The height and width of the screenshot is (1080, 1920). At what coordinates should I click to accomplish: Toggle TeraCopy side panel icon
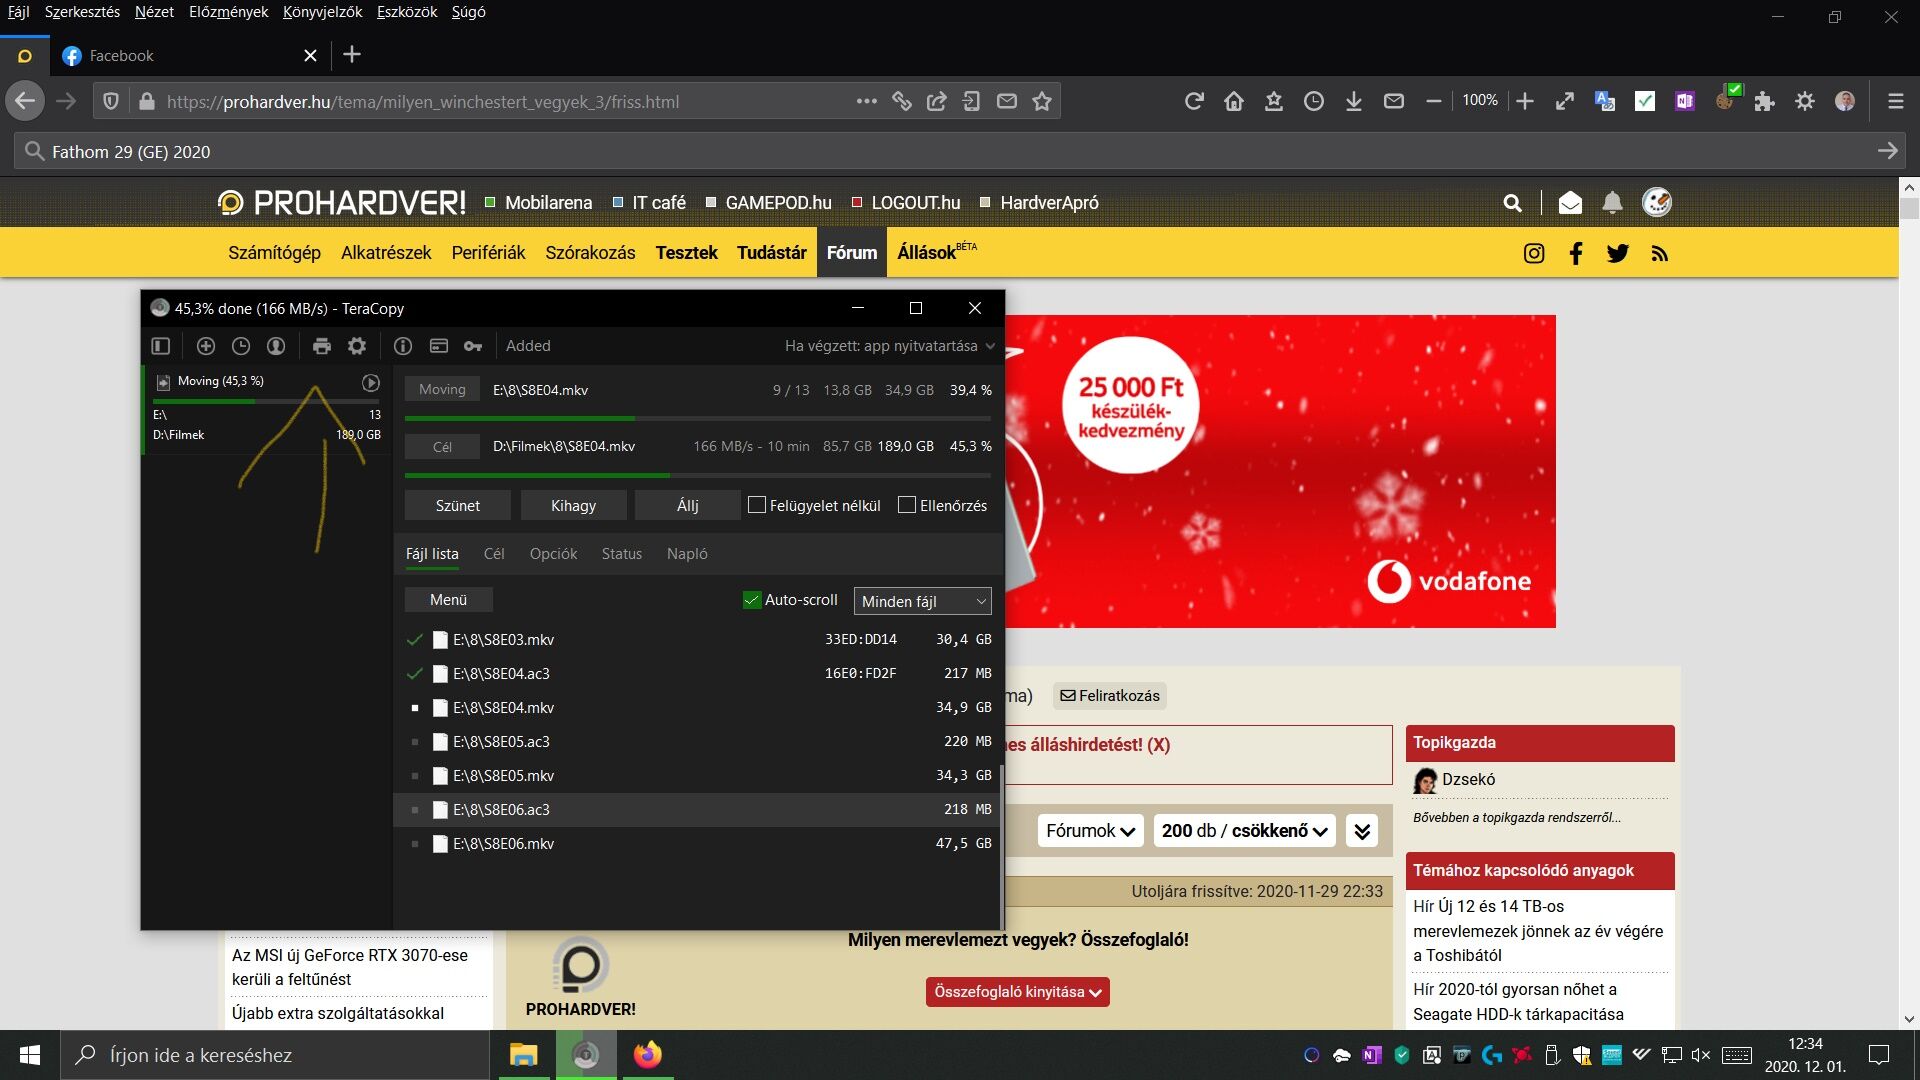pos(161,346)
